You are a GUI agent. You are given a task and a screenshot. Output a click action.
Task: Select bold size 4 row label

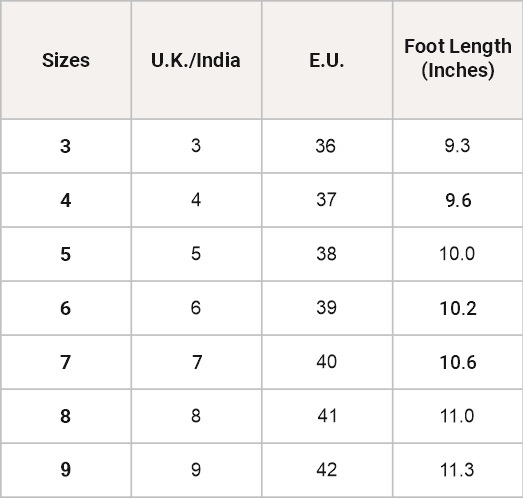(x=66, y=200)
